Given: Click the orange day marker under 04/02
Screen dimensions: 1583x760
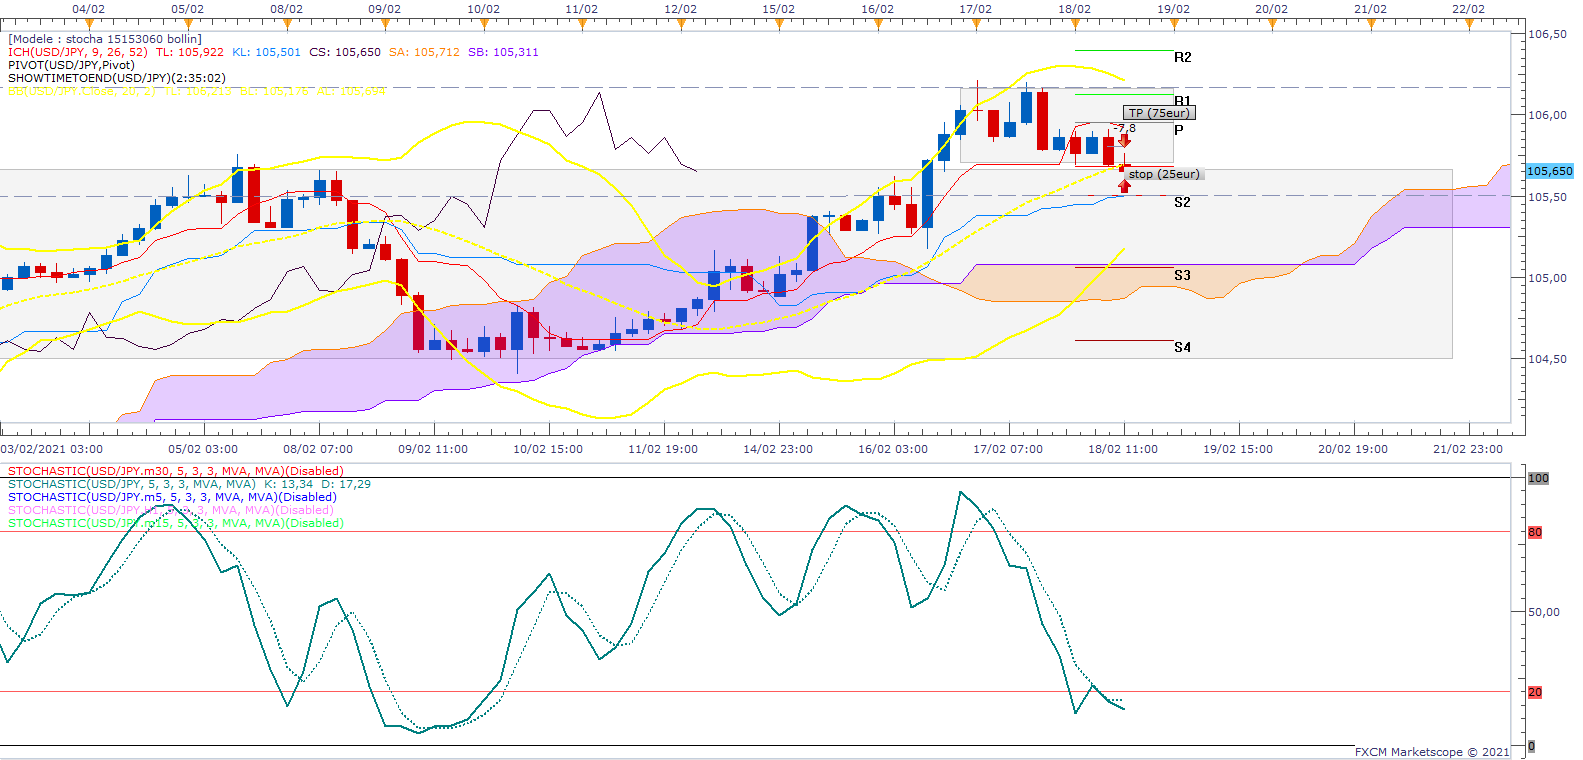Looking at the screenshot, I should click(x=89, y=23).
